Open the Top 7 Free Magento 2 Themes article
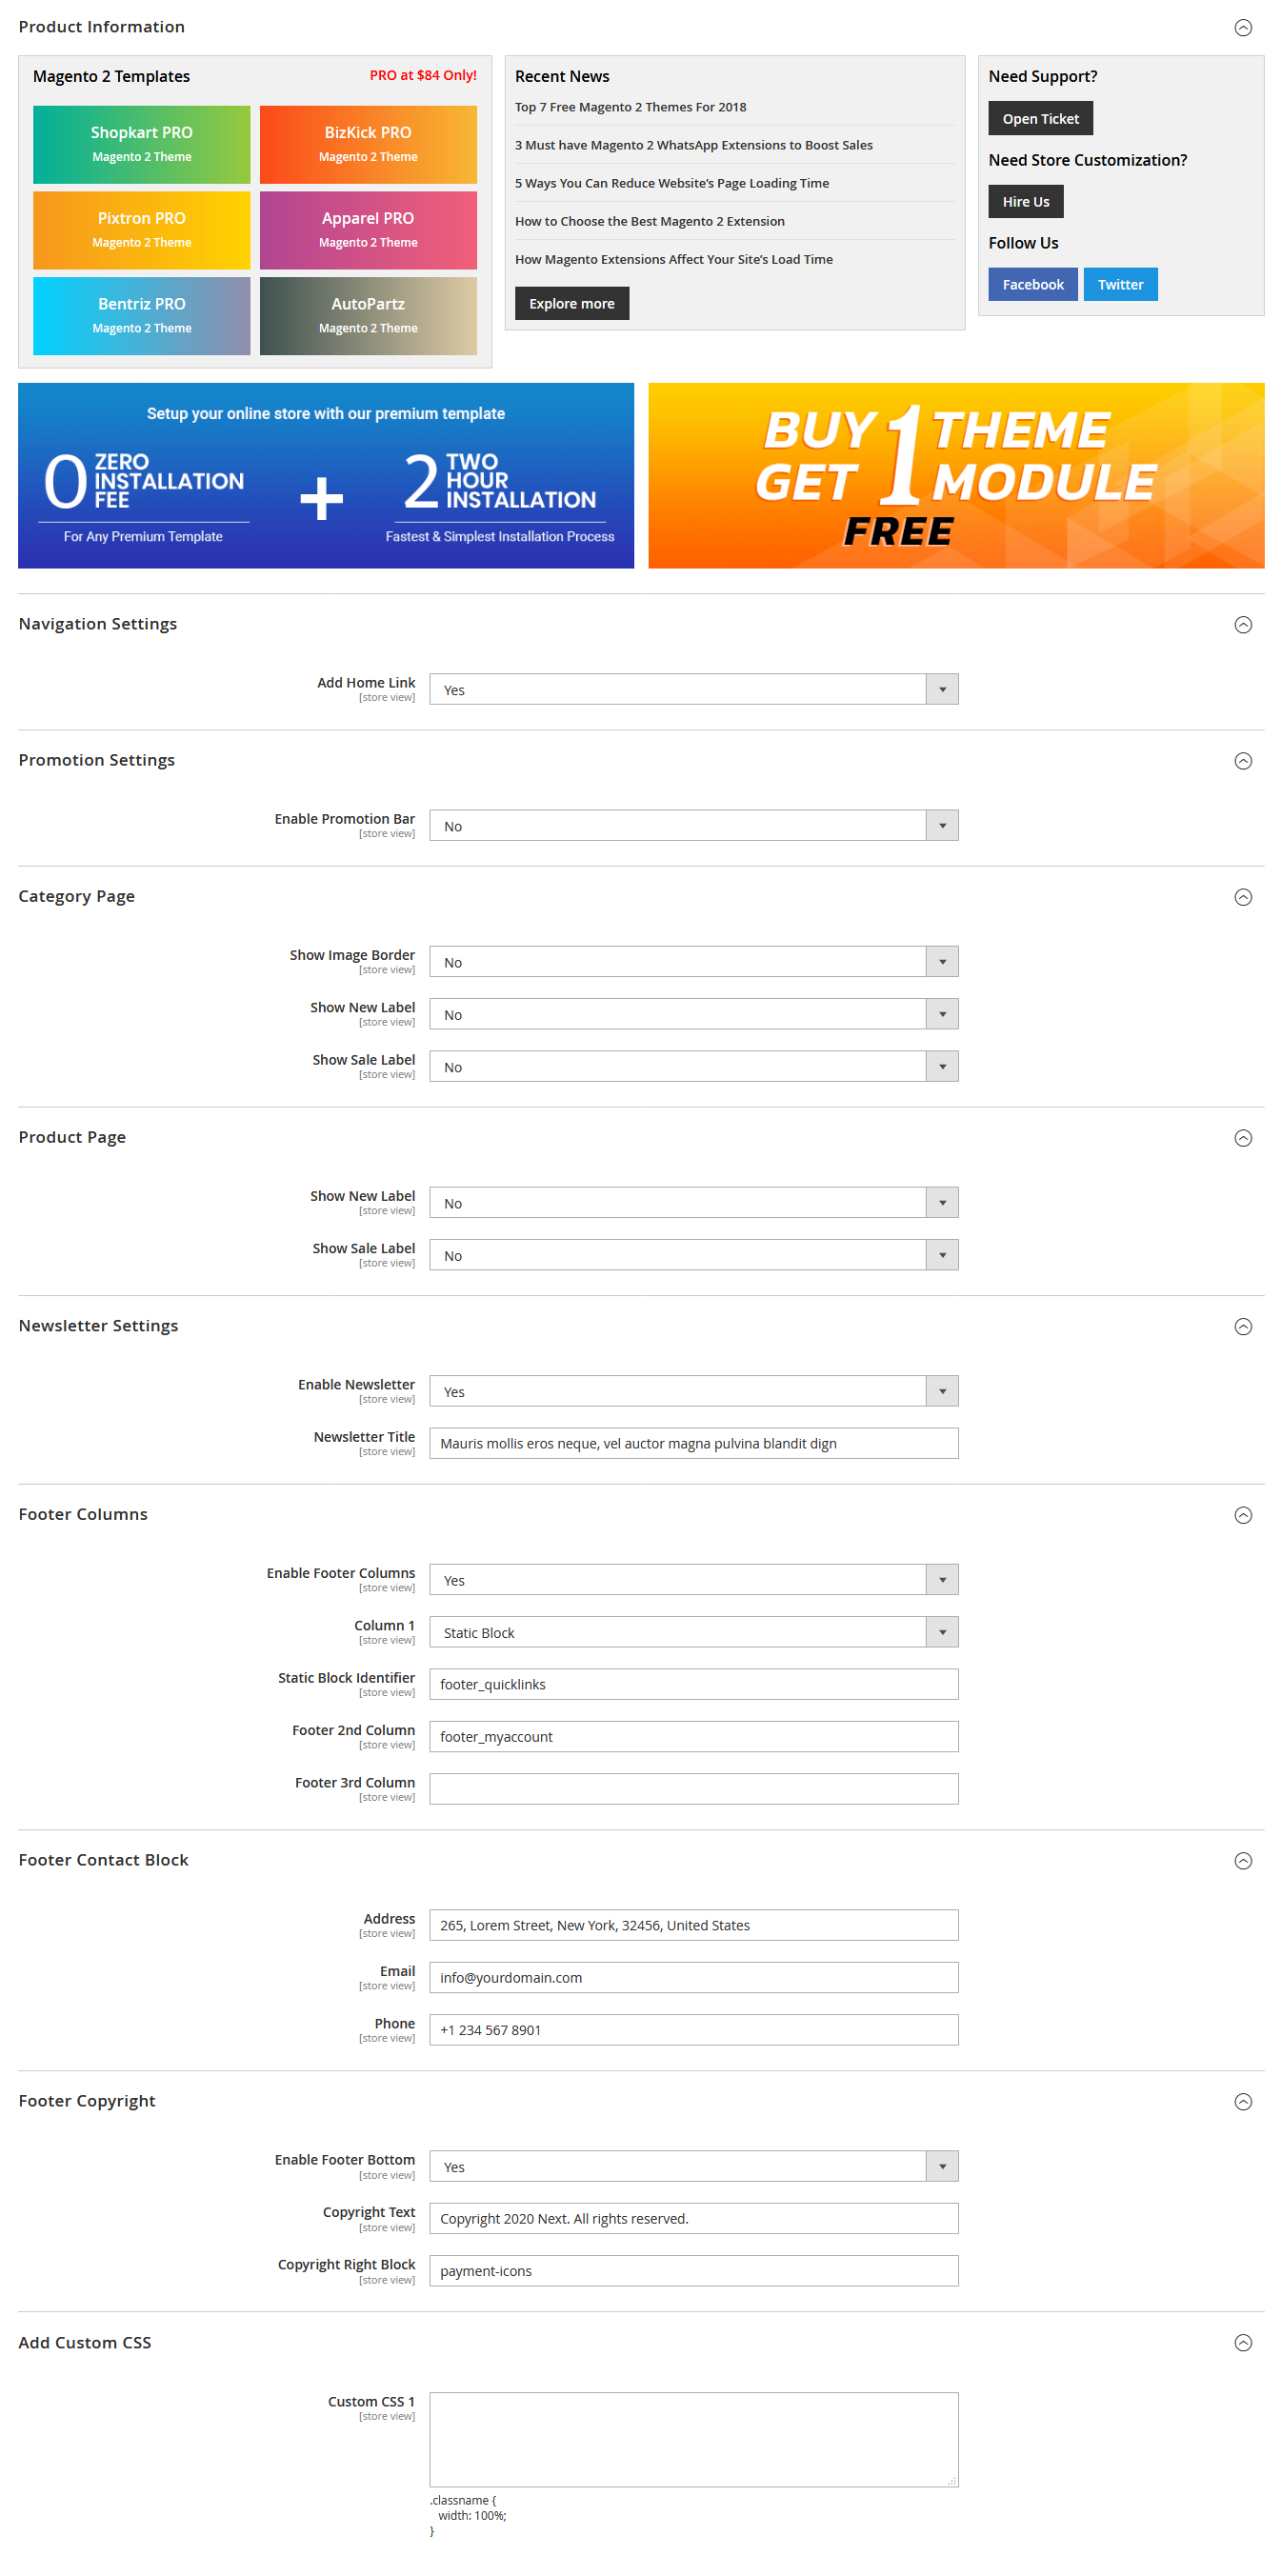This screenshot has width=1281, height=2576. click(631, 107)
